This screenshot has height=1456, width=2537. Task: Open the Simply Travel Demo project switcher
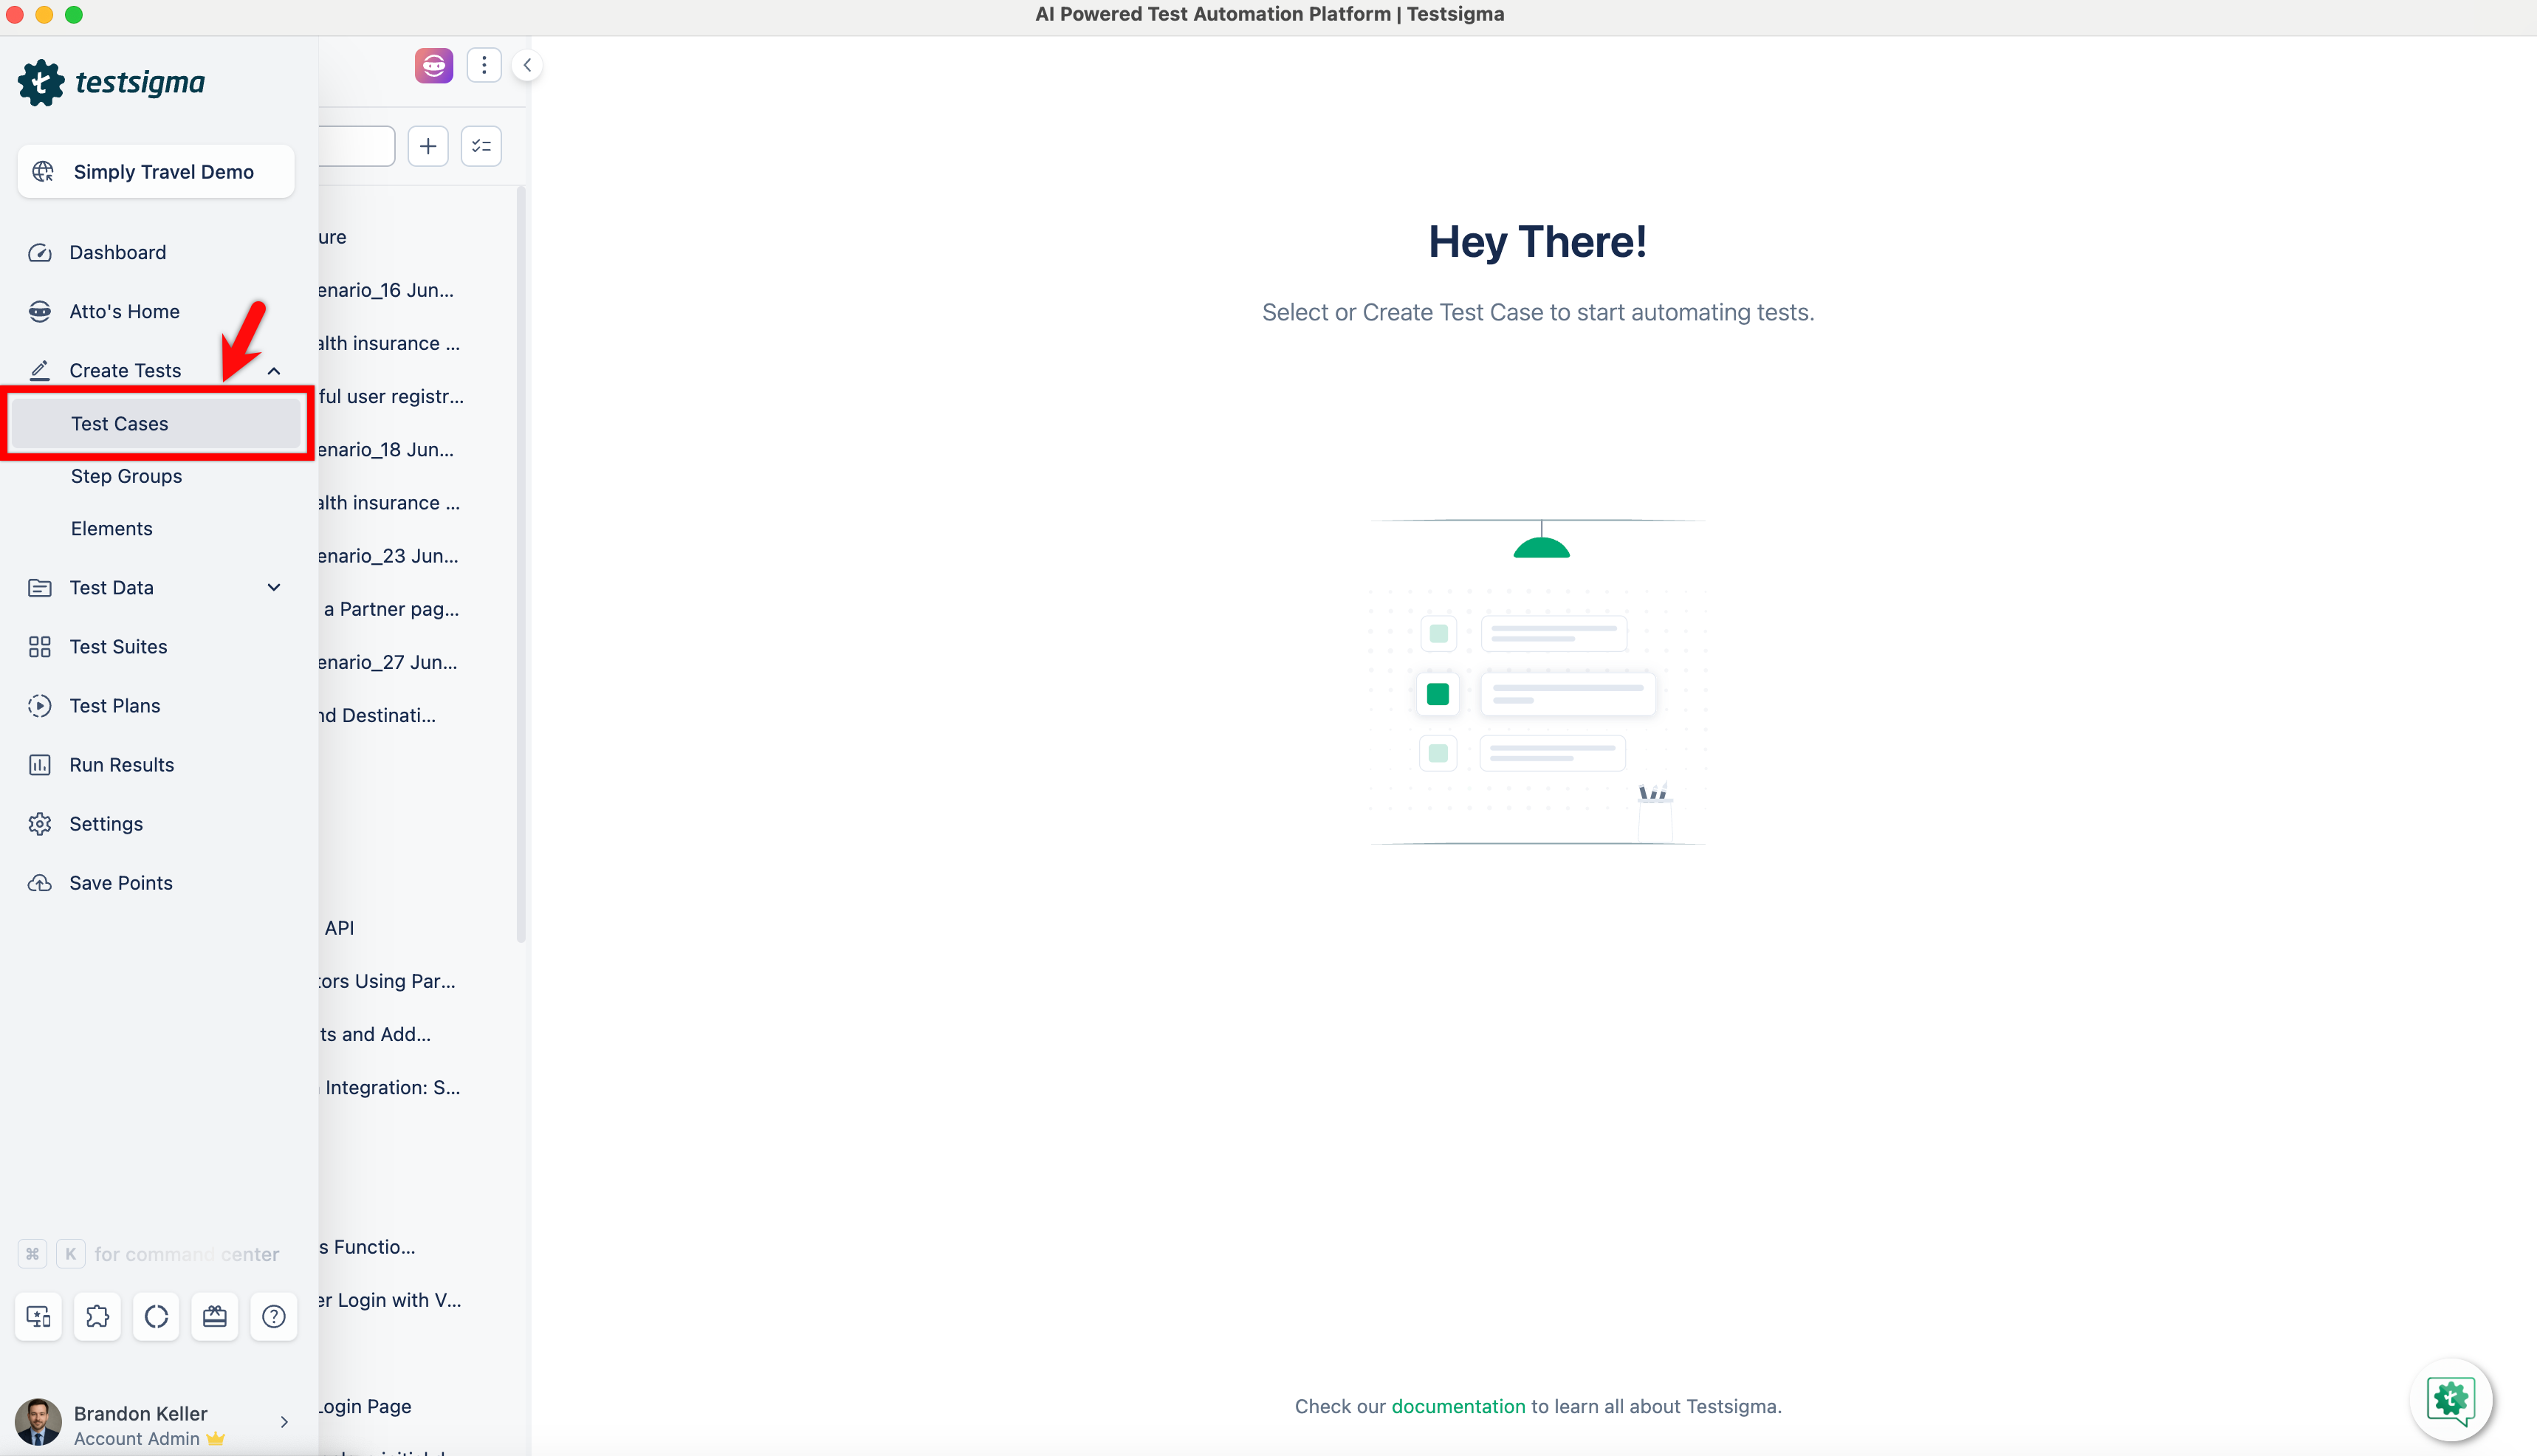(x=156, y=172)
